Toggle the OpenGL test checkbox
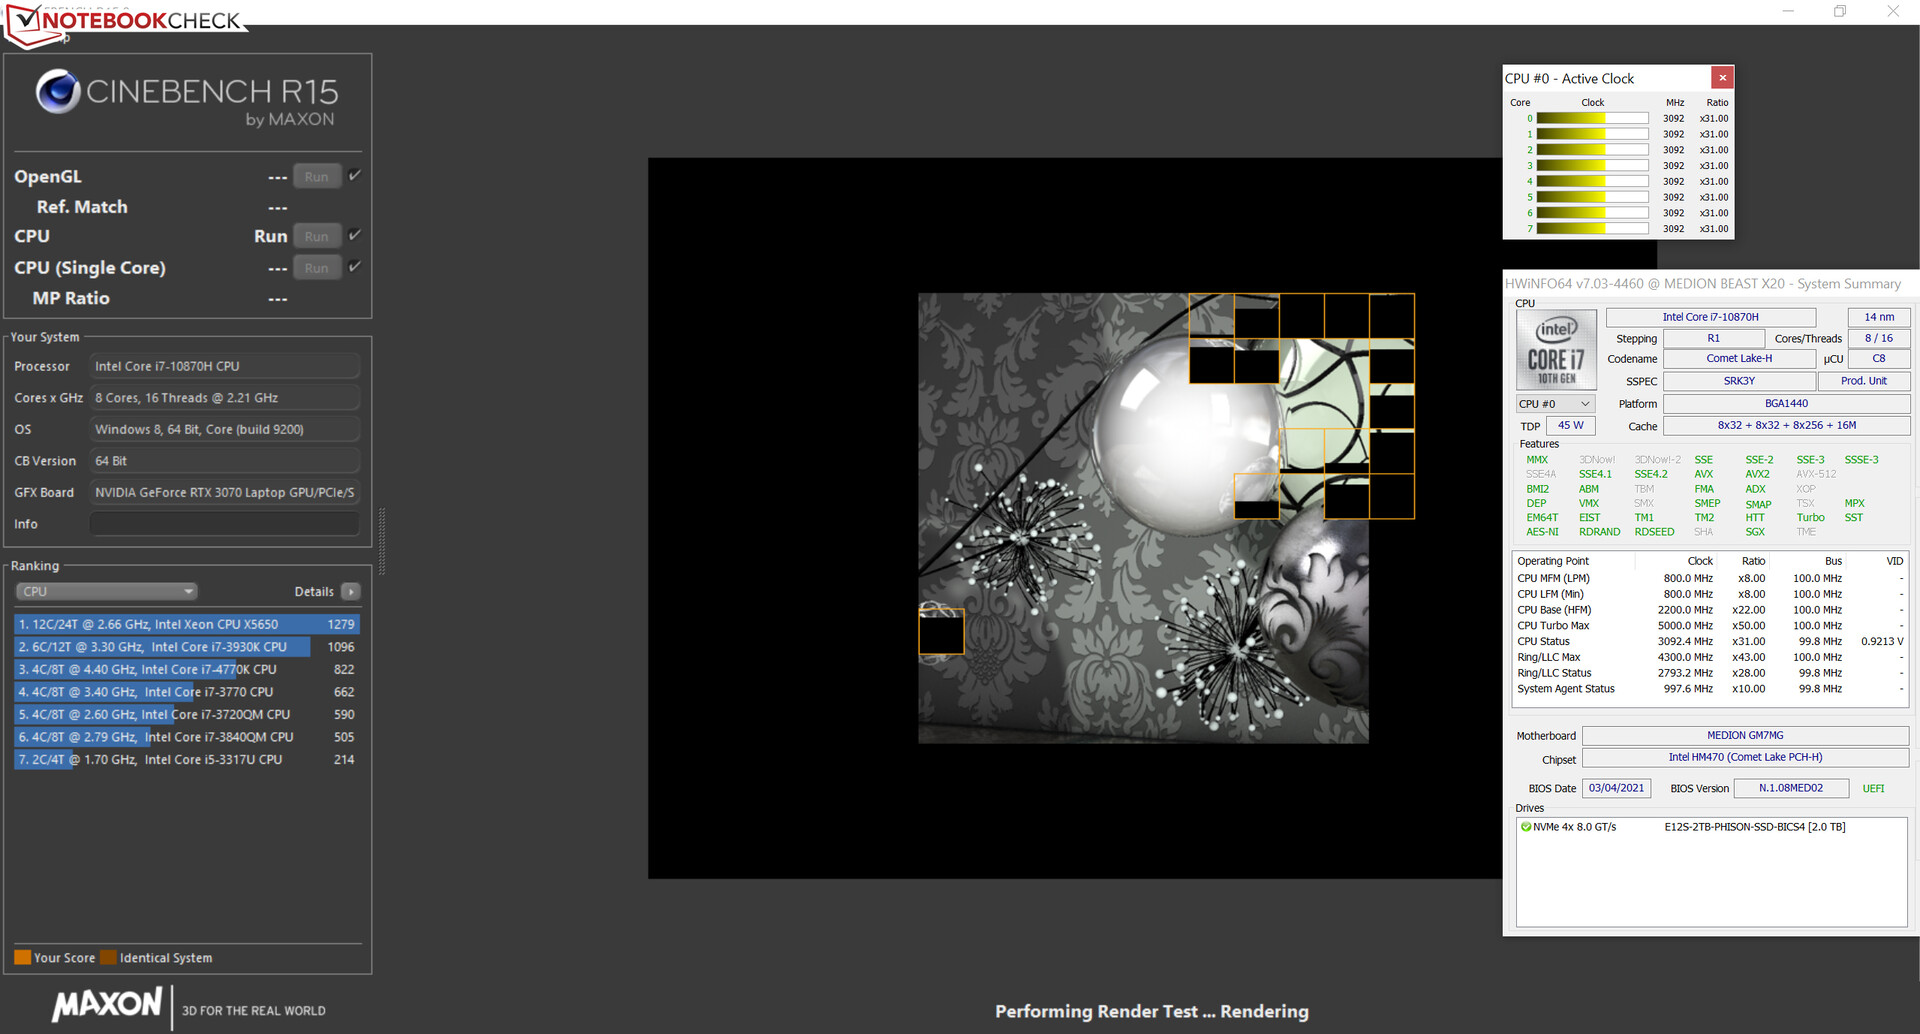 (355, 176)
